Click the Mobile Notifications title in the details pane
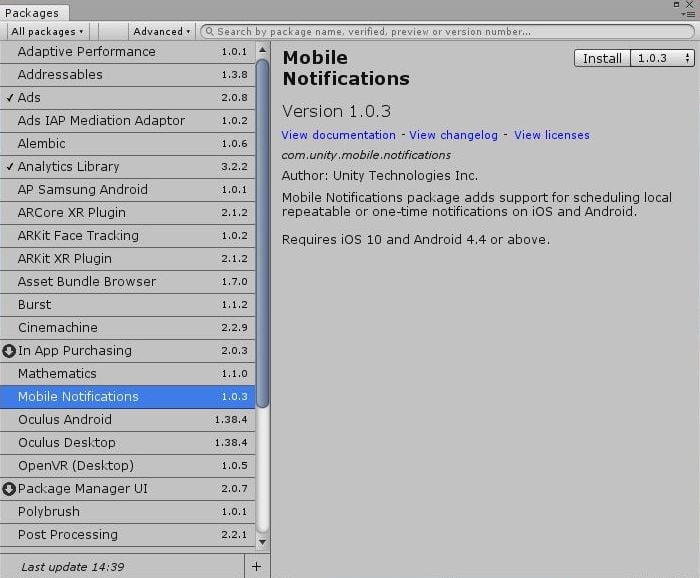 tap(346, 68)
